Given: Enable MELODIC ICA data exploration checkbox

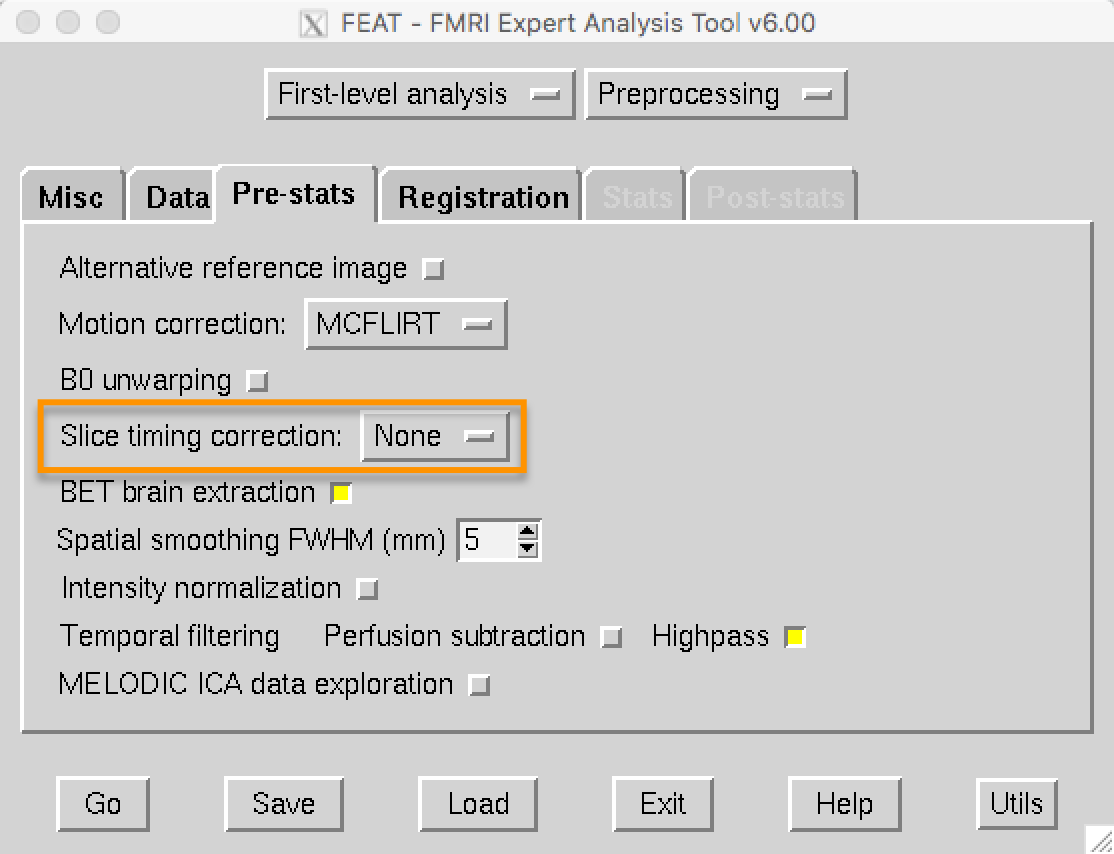Looking at the screenshot, I should (x=480, y=685).
